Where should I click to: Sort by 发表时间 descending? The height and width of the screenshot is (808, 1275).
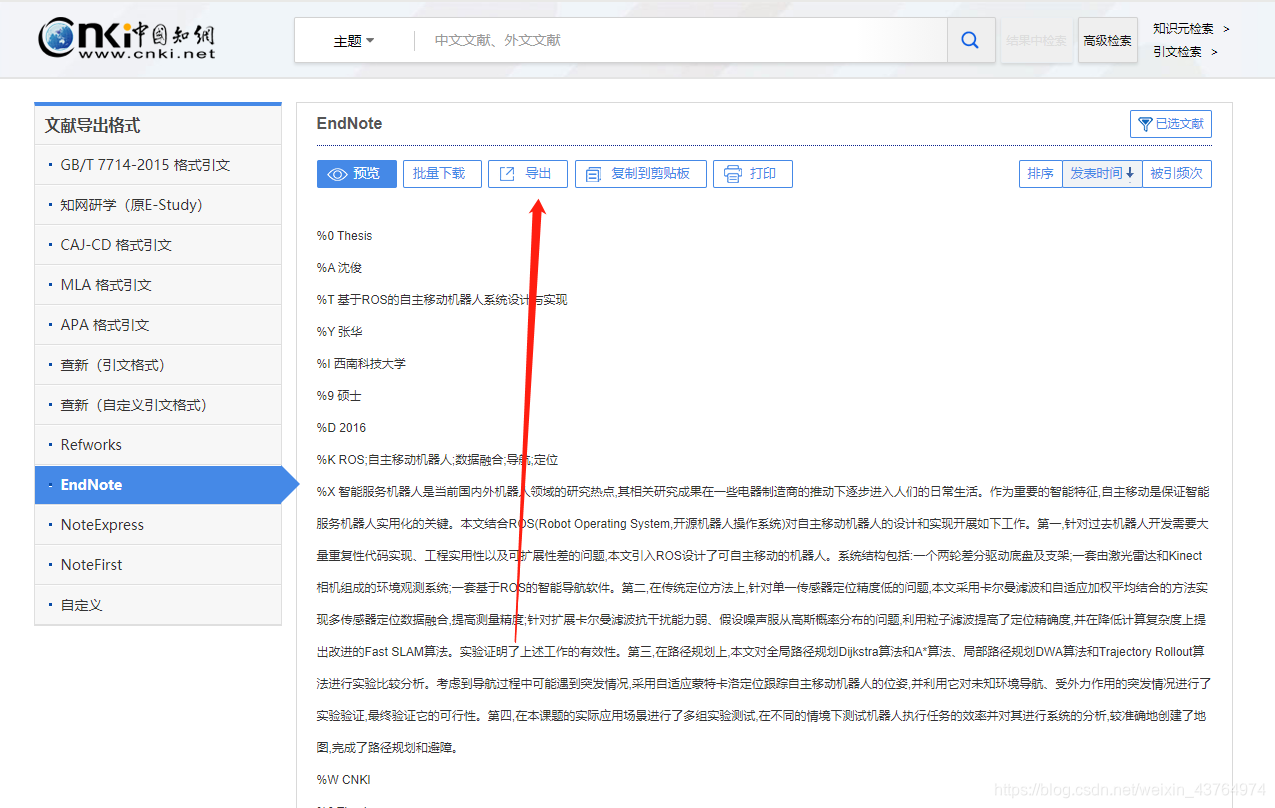click(x=1102, y=174)
